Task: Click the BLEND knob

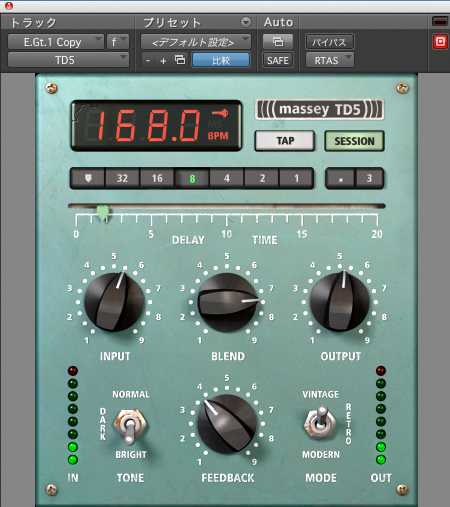Action: pyautogui.click(x=227, y=303)
